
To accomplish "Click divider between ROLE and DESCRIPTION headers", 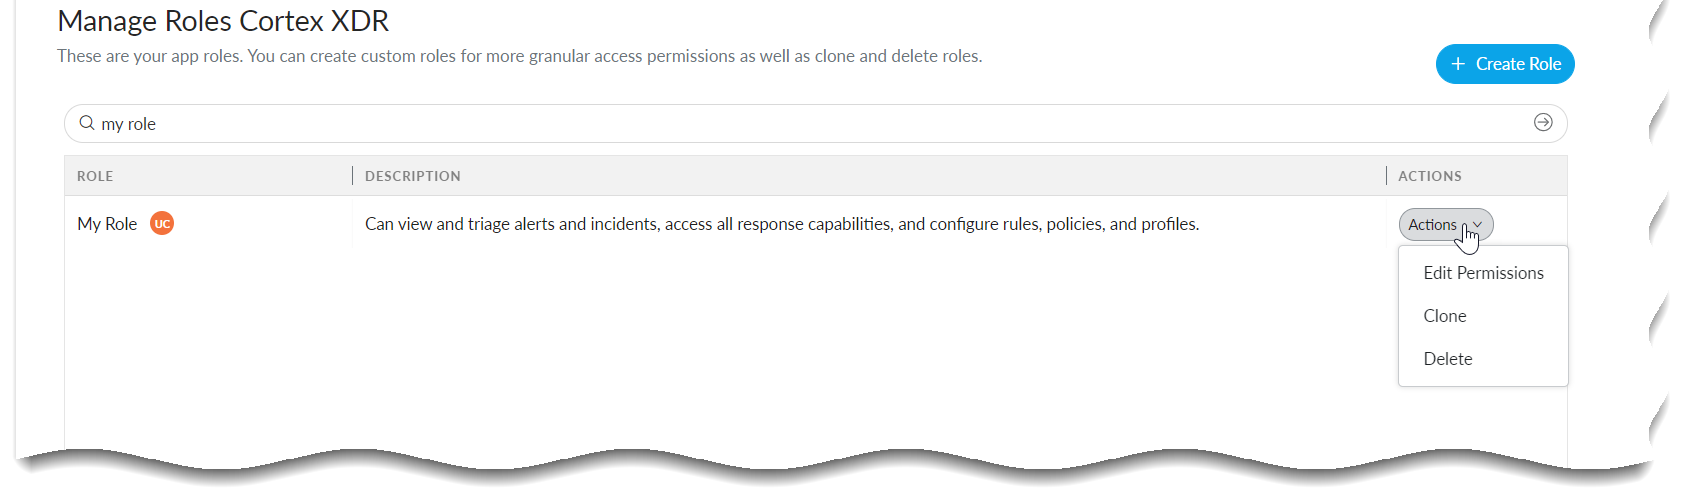I will pos(353,176).
